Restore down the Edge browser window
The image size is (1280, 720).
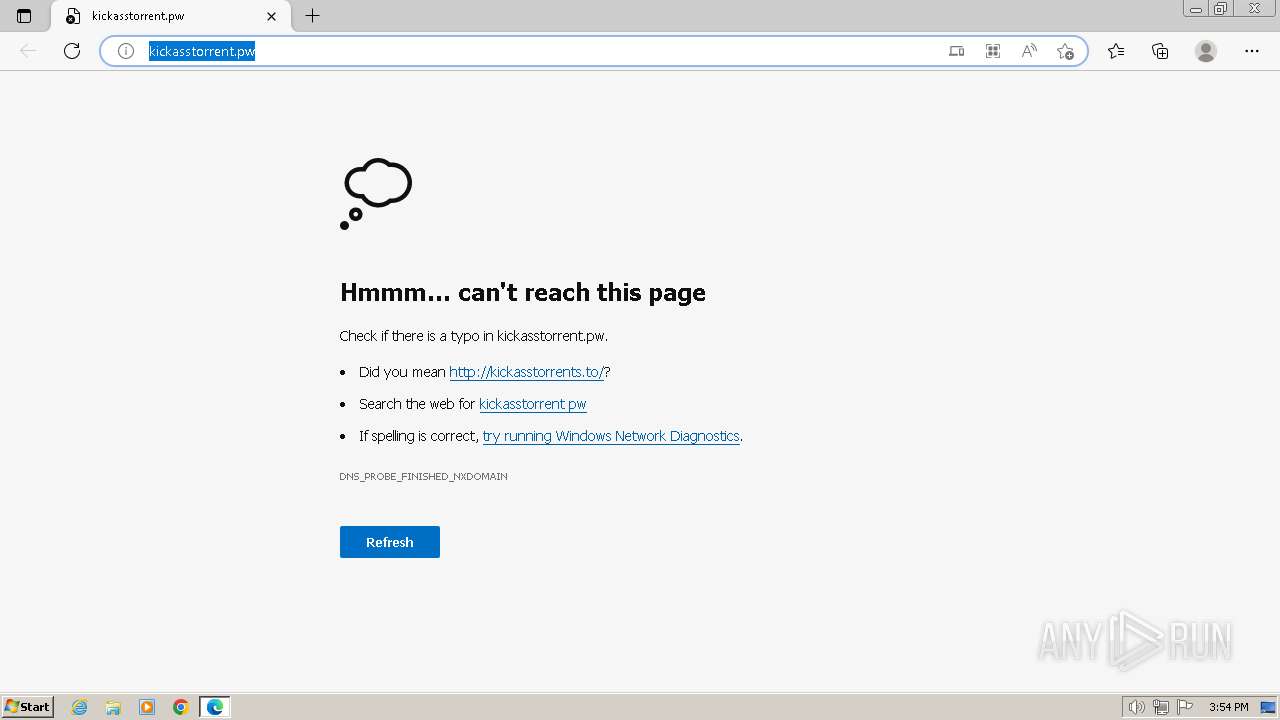click(1221, 9)
